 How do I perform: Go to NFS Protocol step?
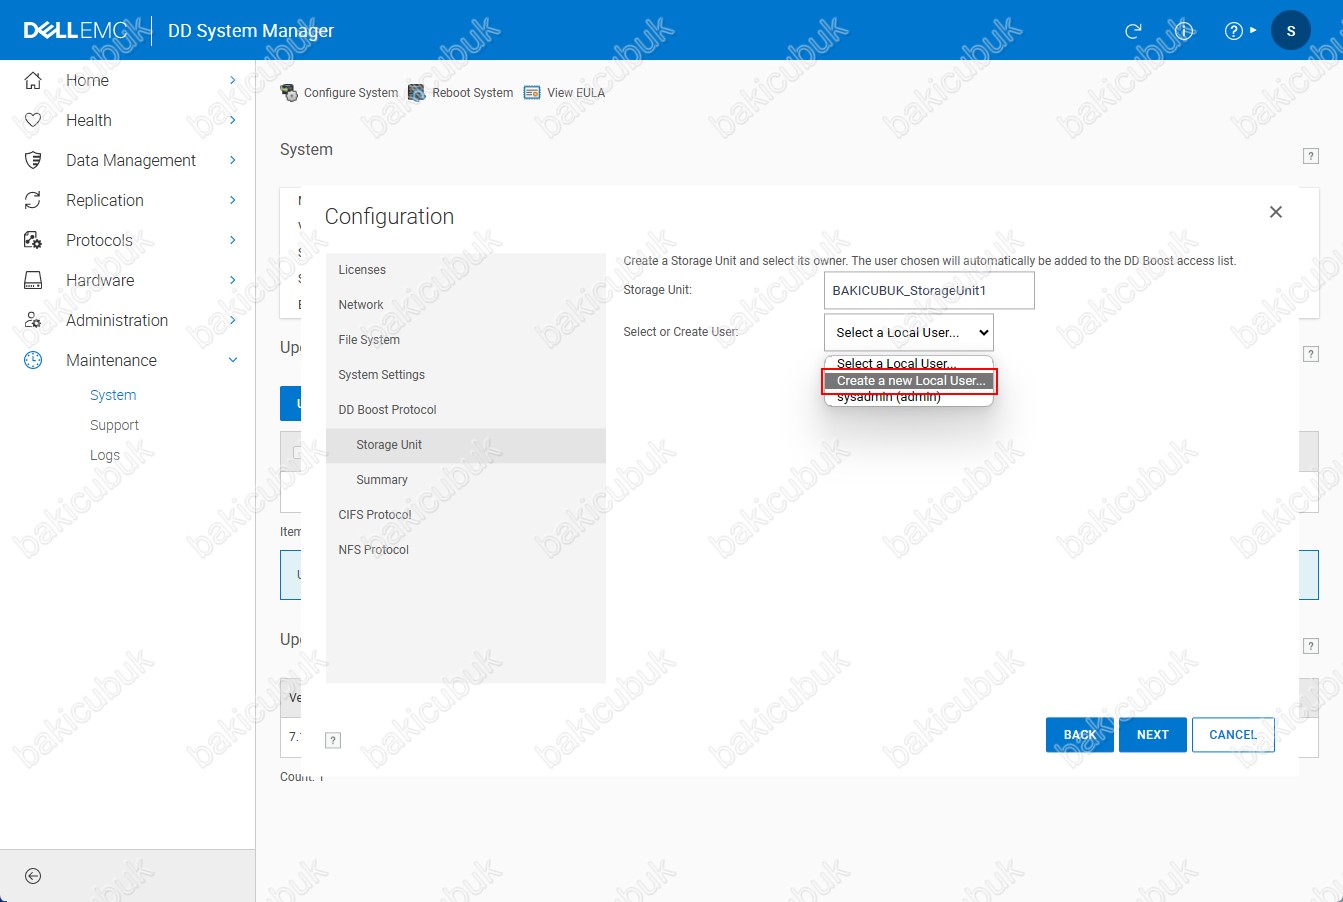click(466, 550)
